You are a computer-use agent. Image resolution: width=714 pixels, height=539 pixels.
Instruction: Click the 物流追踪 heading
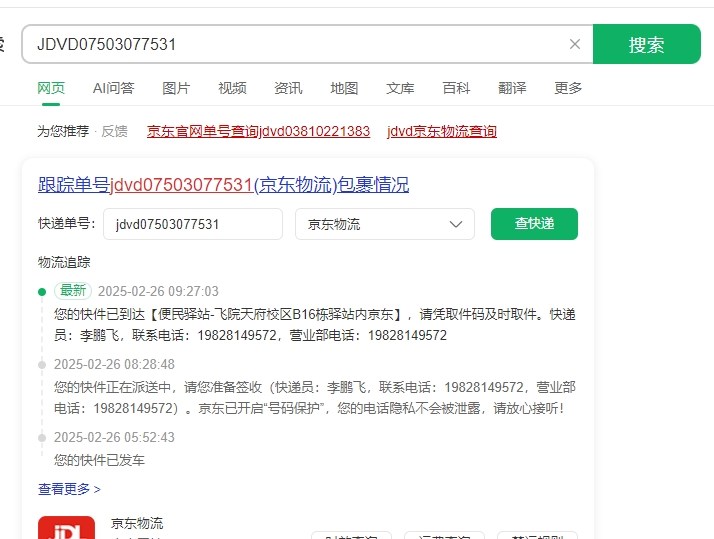(64, 262)
